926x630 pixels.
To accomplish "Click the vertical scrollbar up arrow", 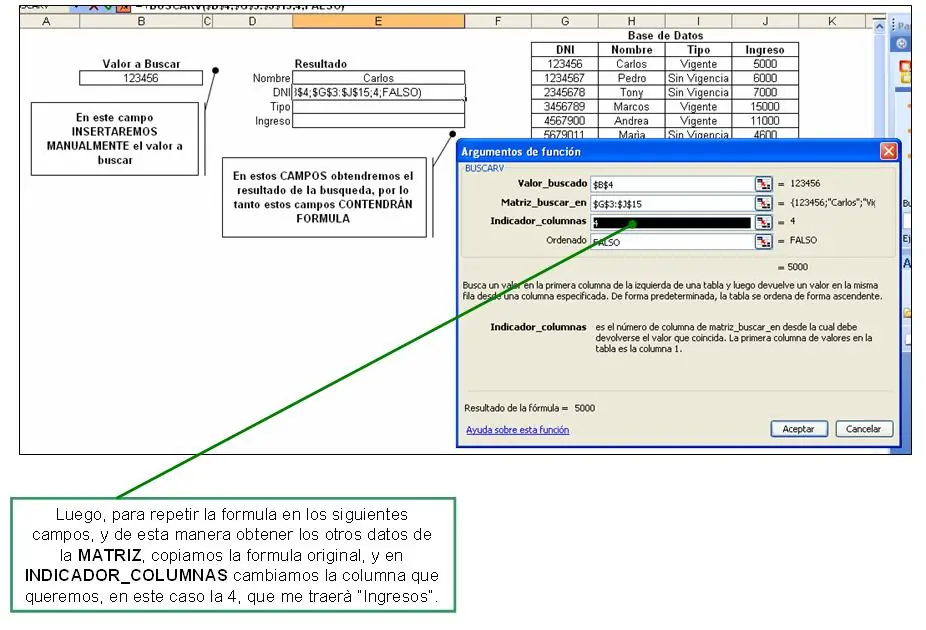I will pyautogui.click(x=879, y=27).
